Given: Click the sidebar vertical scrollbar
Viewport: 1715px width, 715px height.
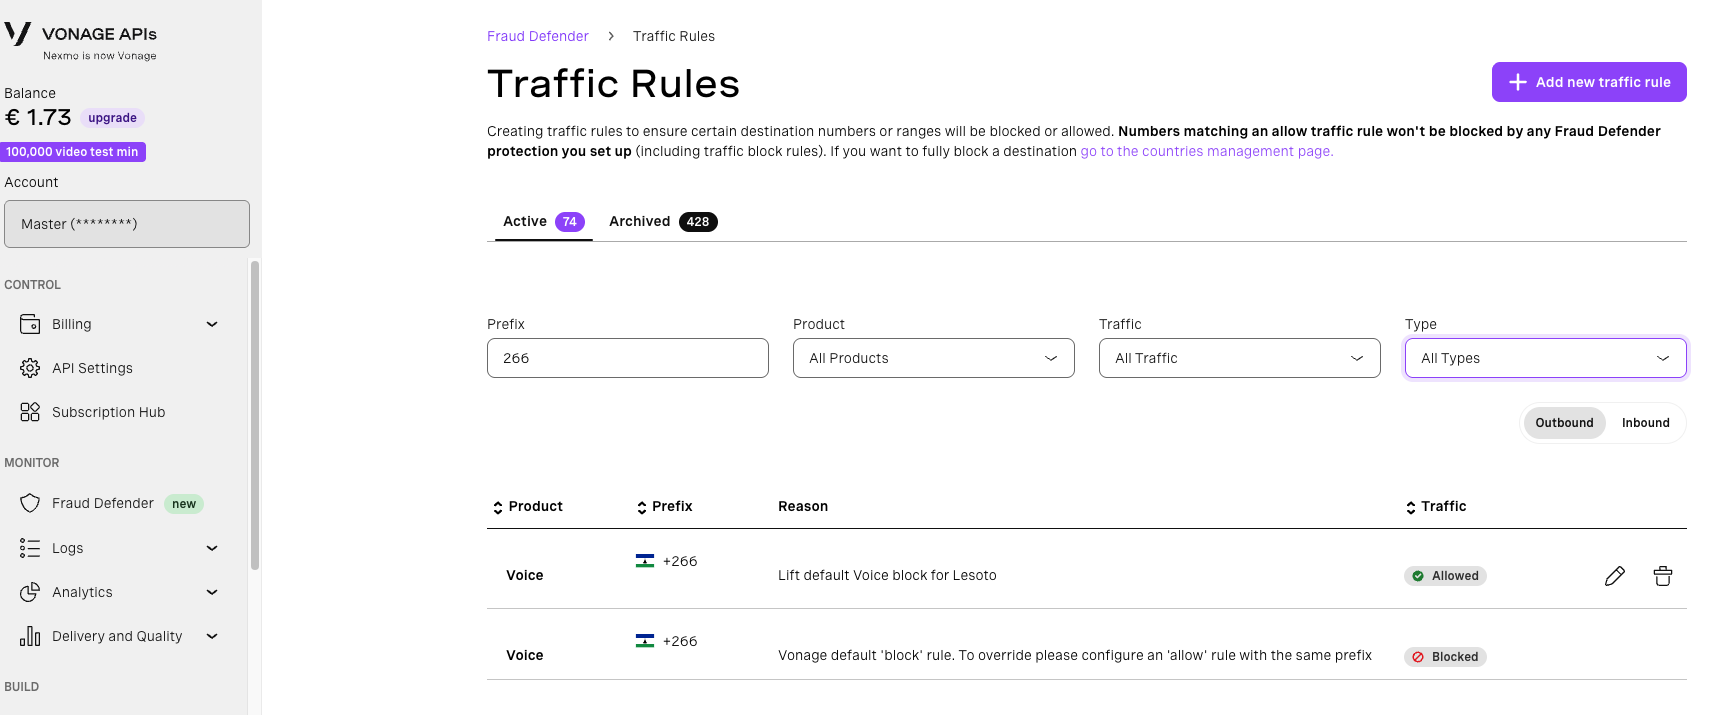Looking at the screenshot, I should (x=255, y=415).
